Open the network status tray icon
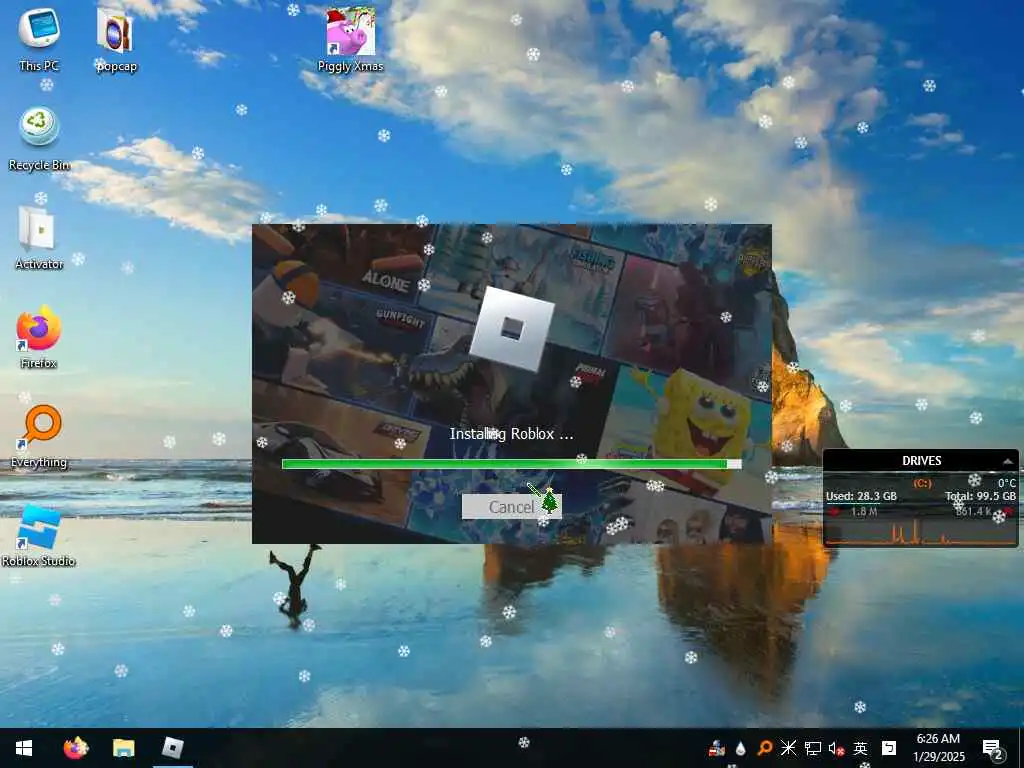1024x768 pixels. coord(812,748)
